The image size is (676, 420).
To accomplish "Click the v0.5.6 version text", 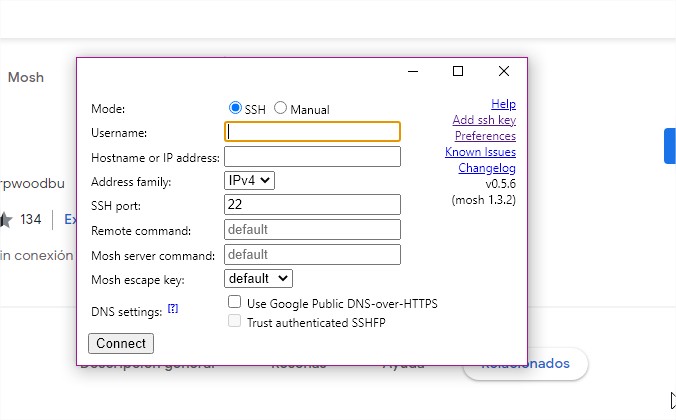I will click(500, 184).
